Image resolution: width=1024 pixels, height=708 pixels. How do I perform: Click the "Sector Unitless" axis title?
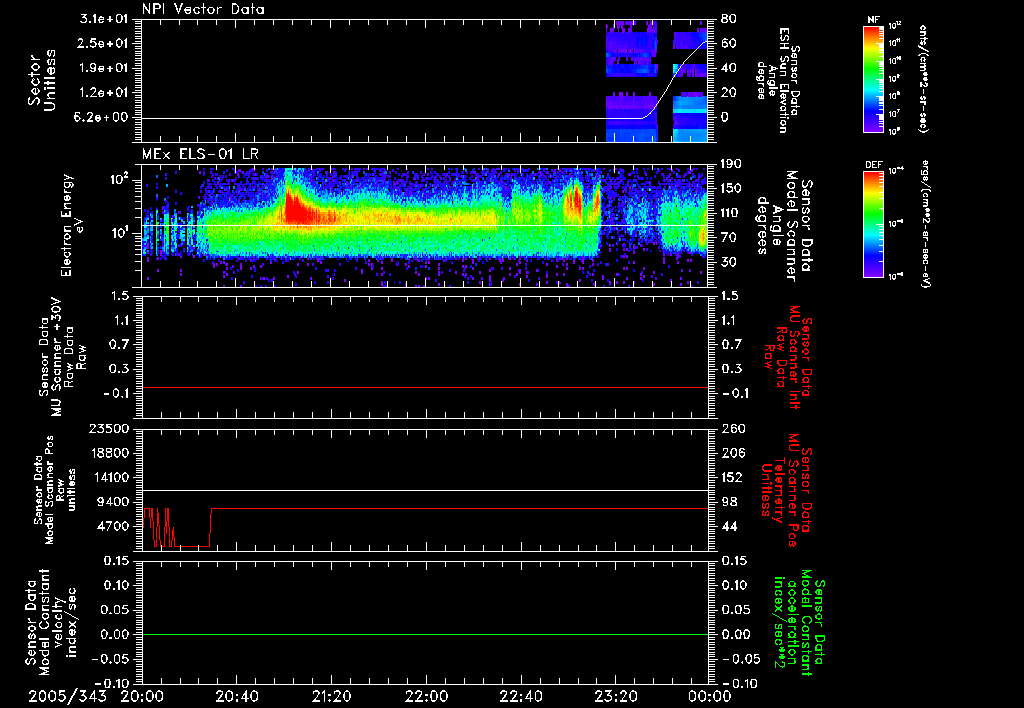(42, 80)
